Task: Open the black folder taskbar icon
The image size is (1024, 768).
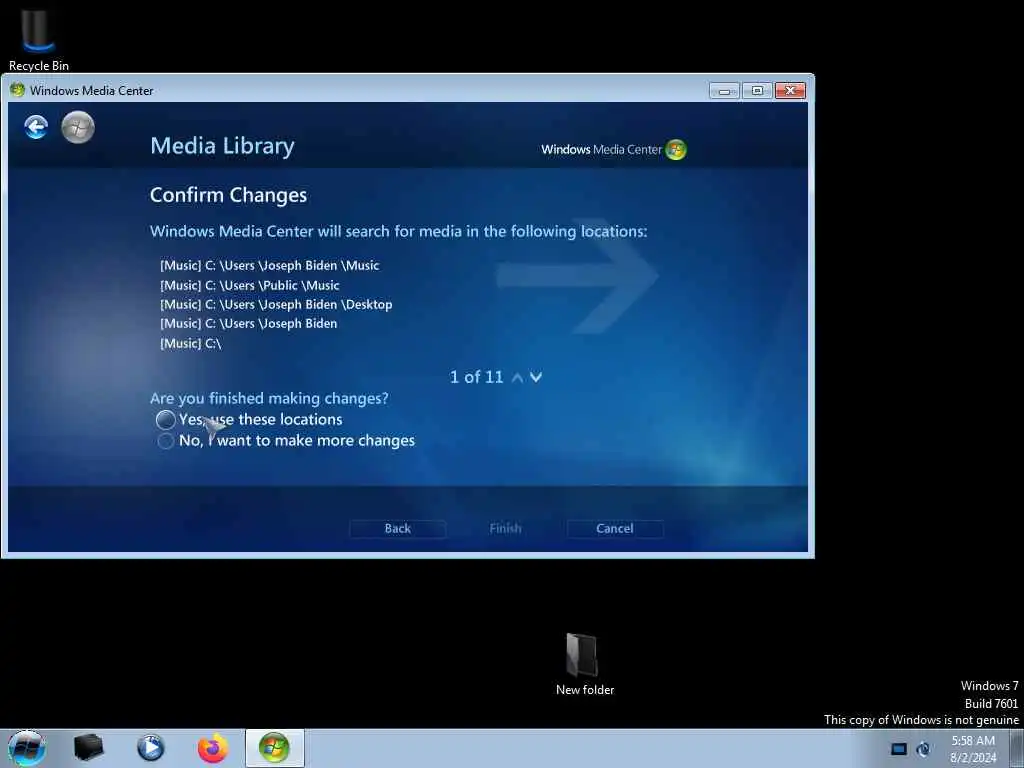Action: coord(88,748)
